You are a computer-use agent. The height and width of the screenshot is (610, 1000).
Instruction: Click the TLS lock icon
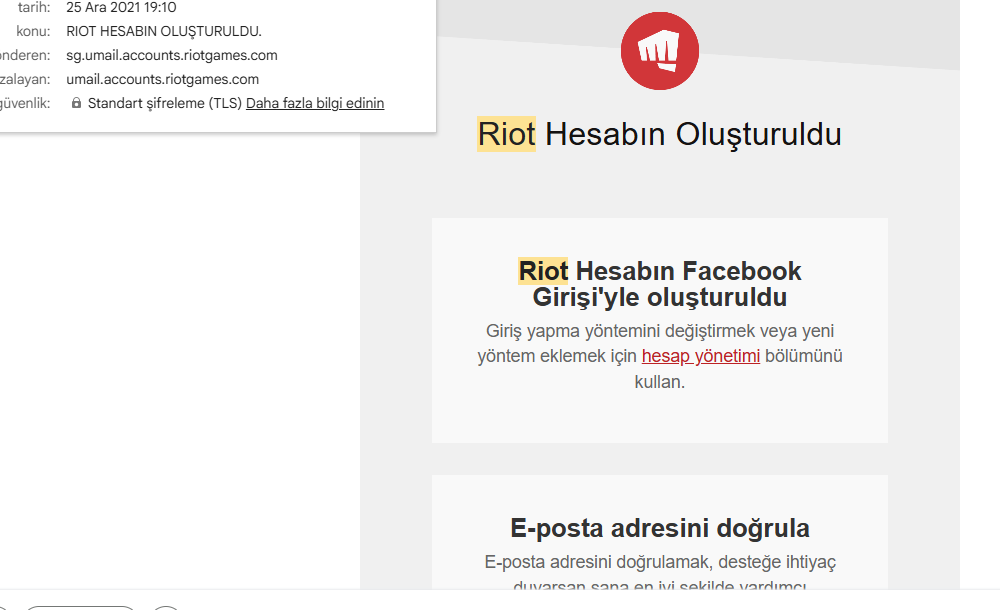[x=77, y=103]
